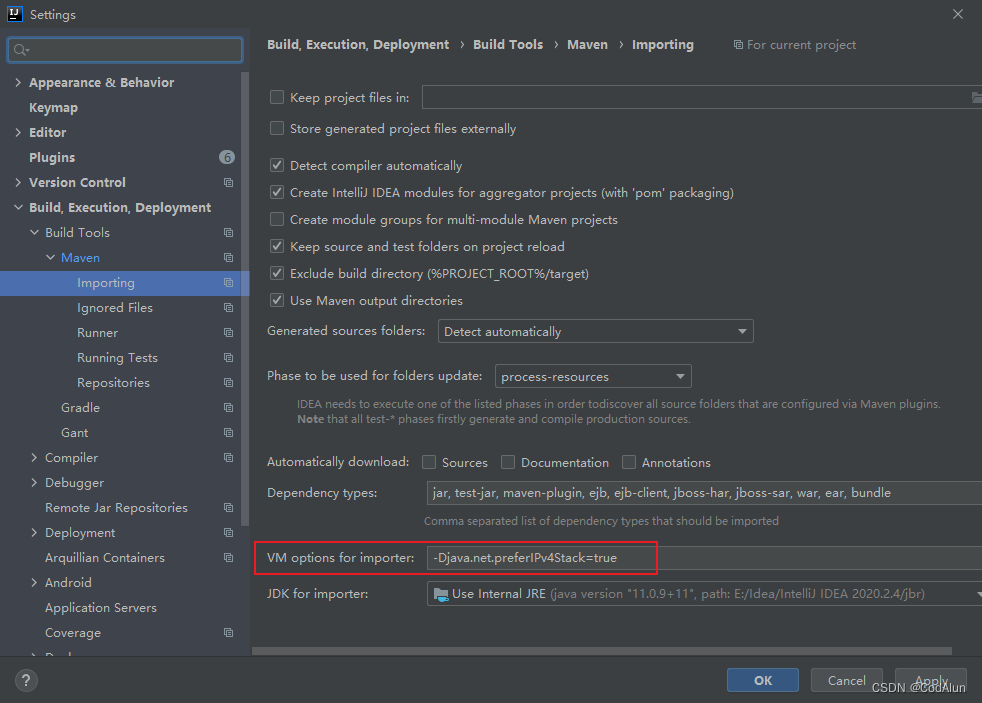Open help with the question mark button
This screenshot has height=703, width=982.
pos(26,680)
